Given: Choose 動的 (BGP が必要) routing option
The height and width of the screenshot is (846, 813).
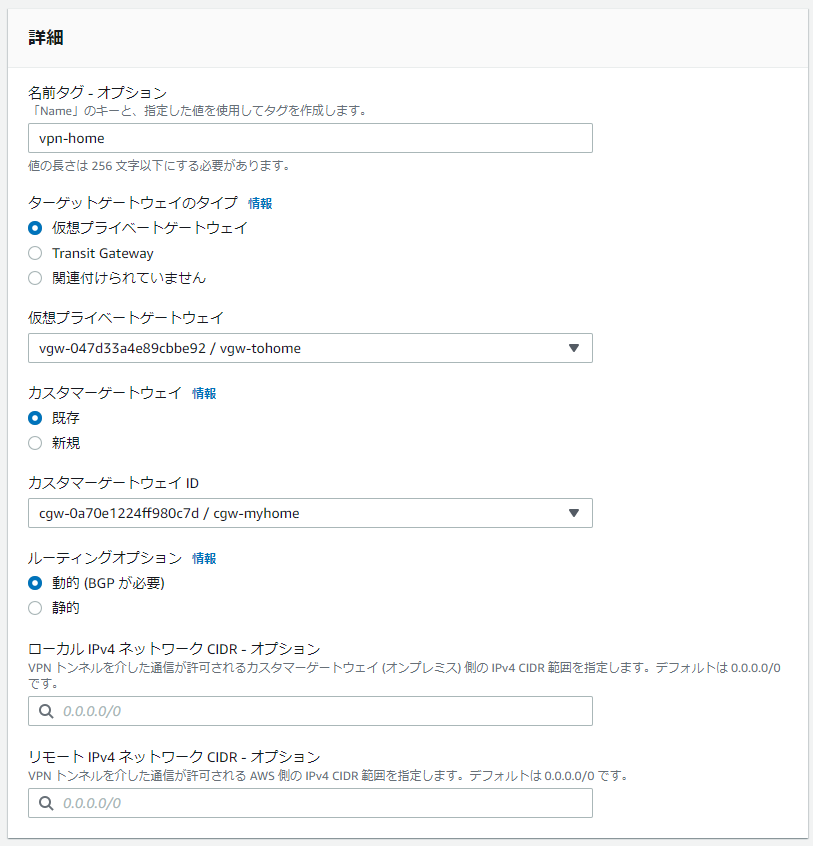Looking at the screenshot, I should tap(36, 583).
